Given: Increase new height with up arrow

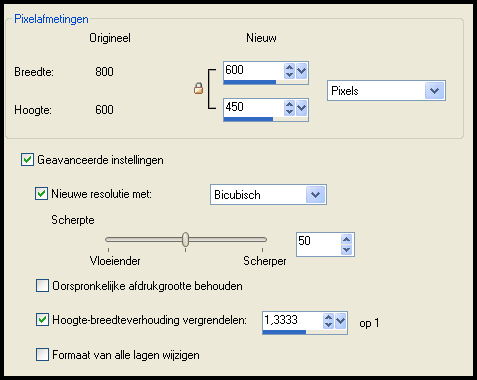Looking at the screenshot, I should point(289,104).
